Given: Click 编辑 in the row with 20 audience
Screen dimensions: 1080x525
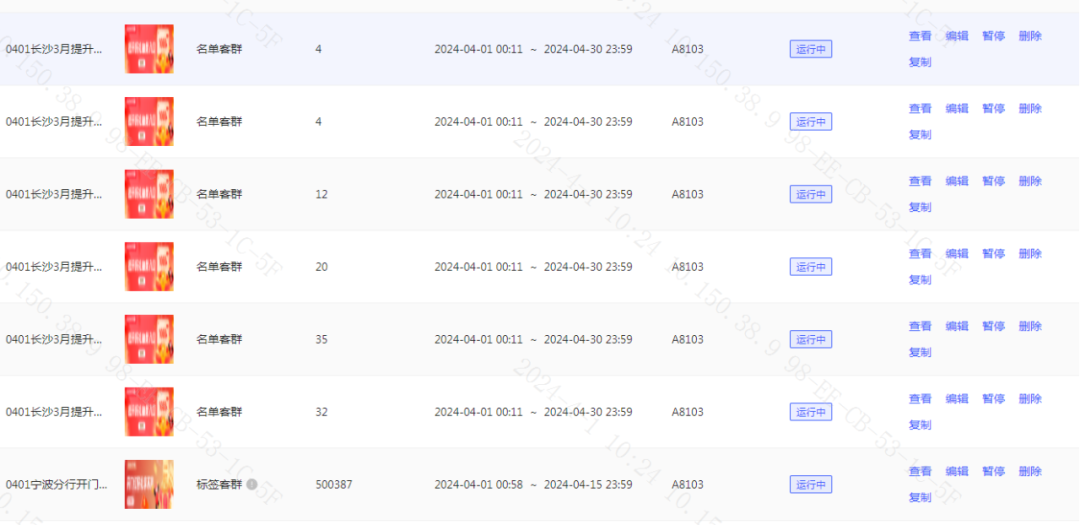Looking at the screenshot, I should point(957,254).
